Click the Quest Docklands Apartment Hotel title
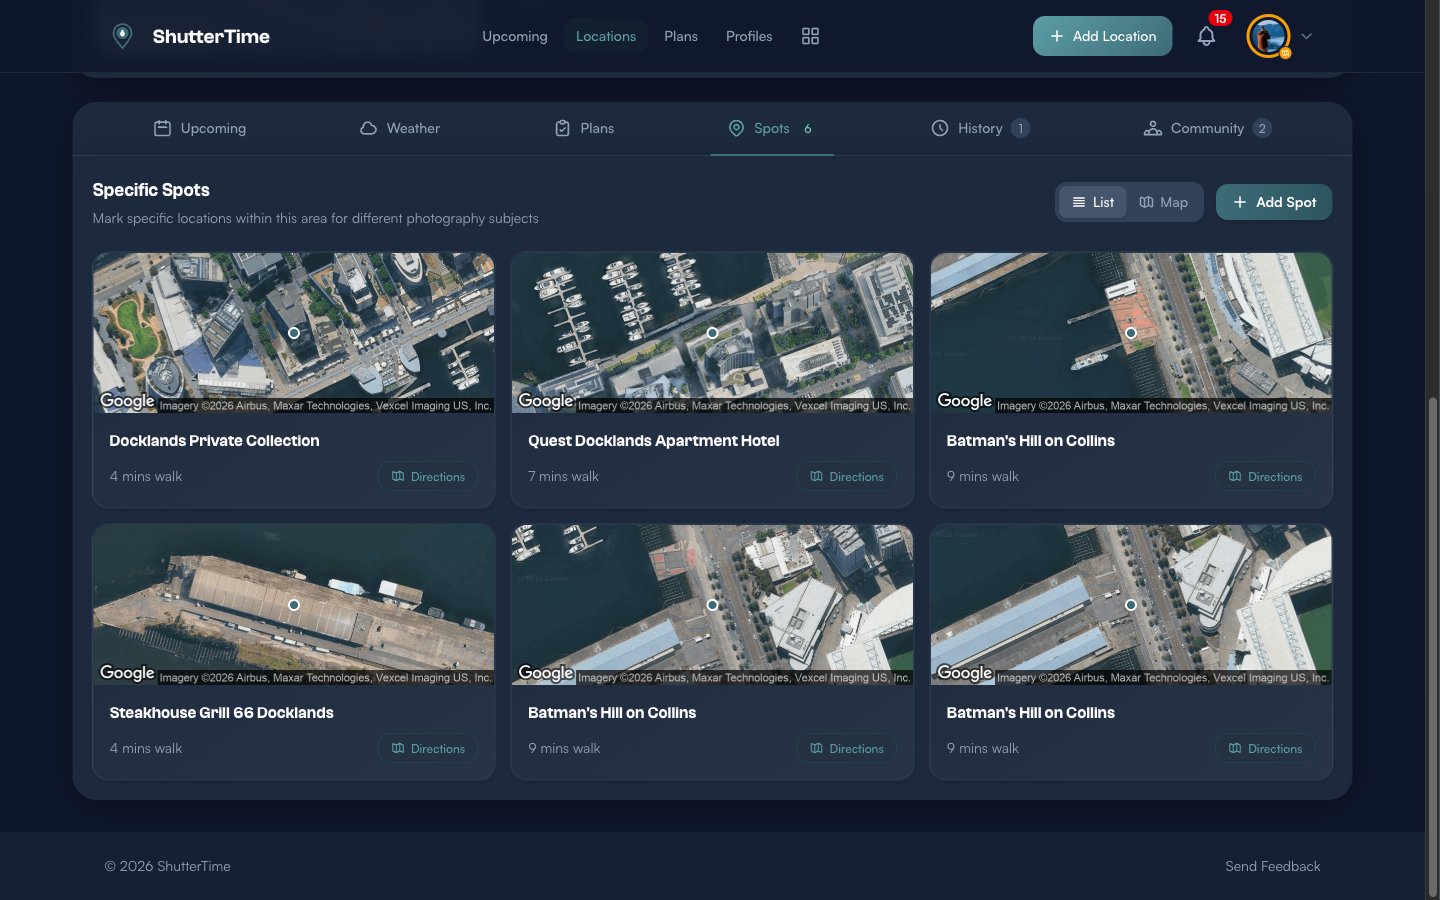This screenshot has width=1440, height=900. coord(653,441)
